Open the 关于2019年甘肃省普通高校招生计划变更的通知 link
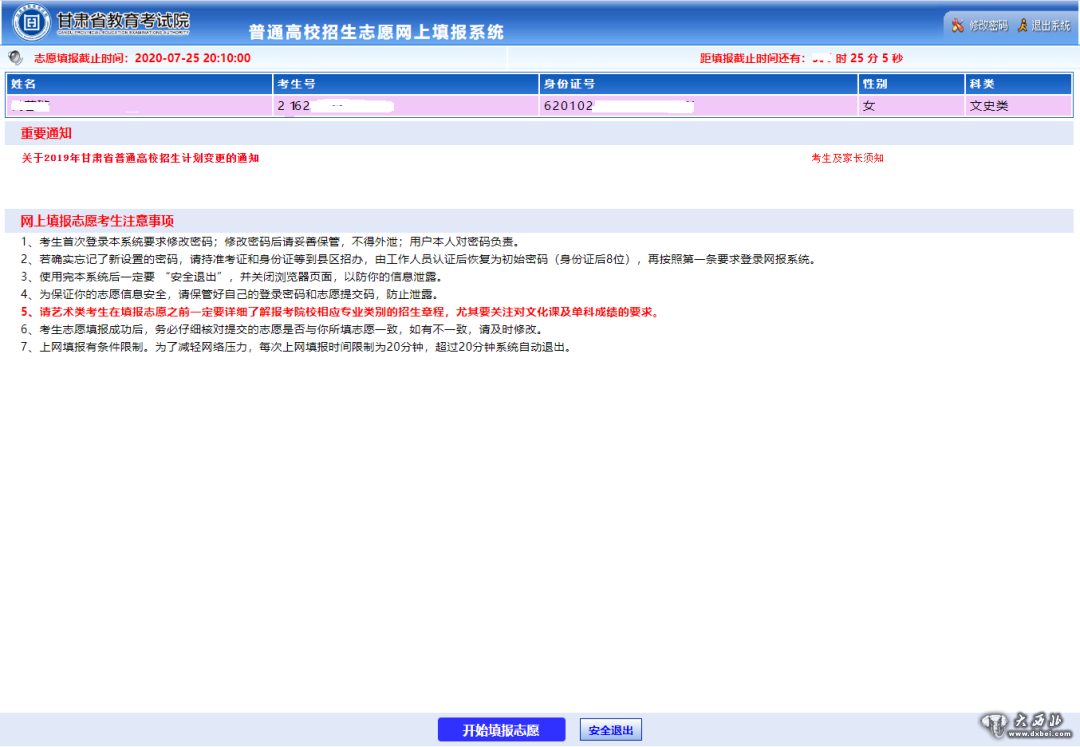Viewport: 1080px width, 747px height. tap(140, 158)
